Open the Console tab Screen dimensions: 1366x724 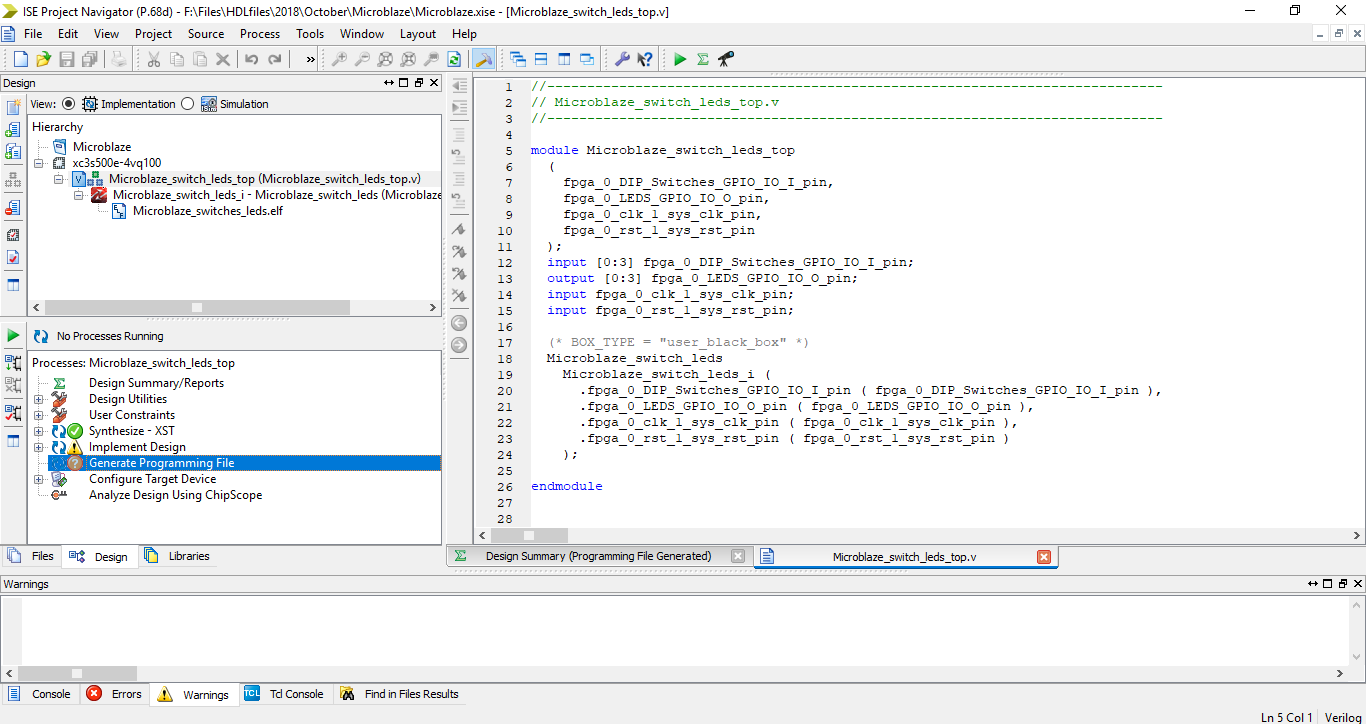click(x=40, y=694)
